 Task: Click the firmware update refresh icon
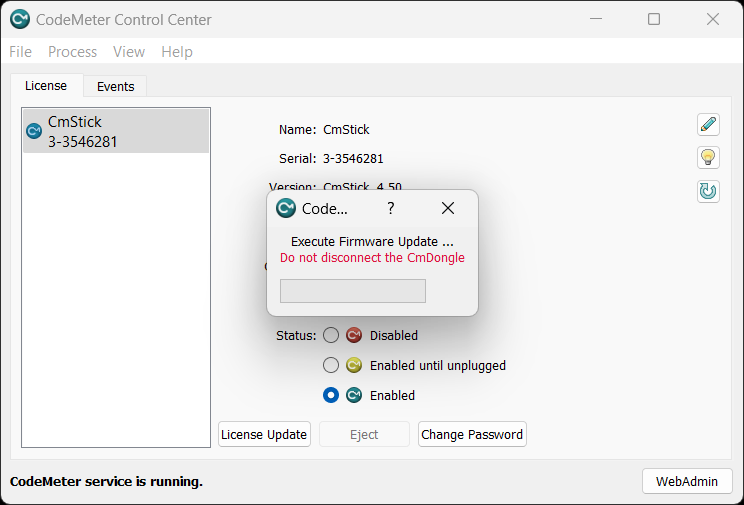click(x=708, y=191)
